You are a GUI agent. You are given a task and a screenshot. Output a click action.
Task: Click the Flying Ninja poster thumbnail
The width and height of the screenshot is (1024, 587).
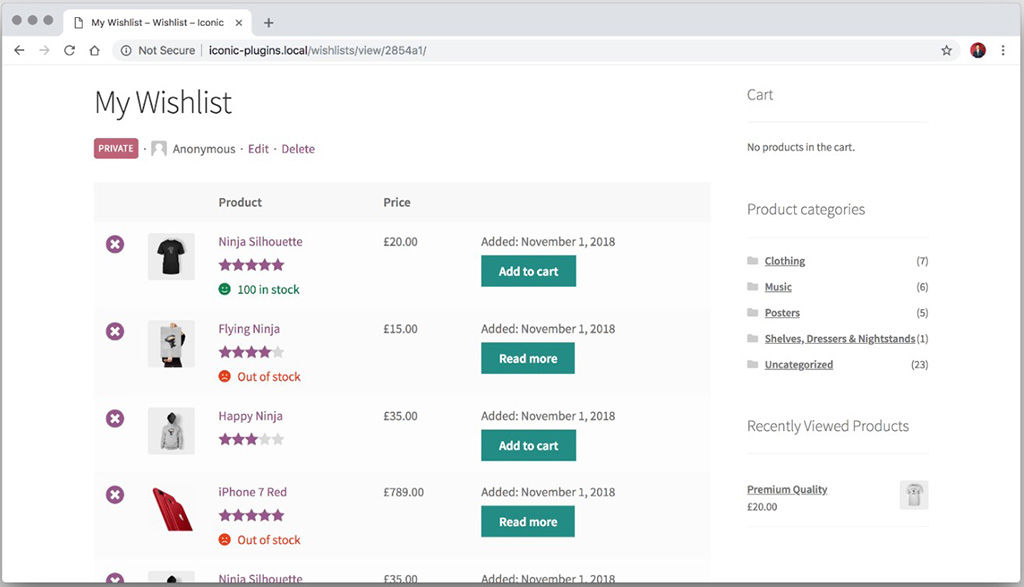(171, 344)
